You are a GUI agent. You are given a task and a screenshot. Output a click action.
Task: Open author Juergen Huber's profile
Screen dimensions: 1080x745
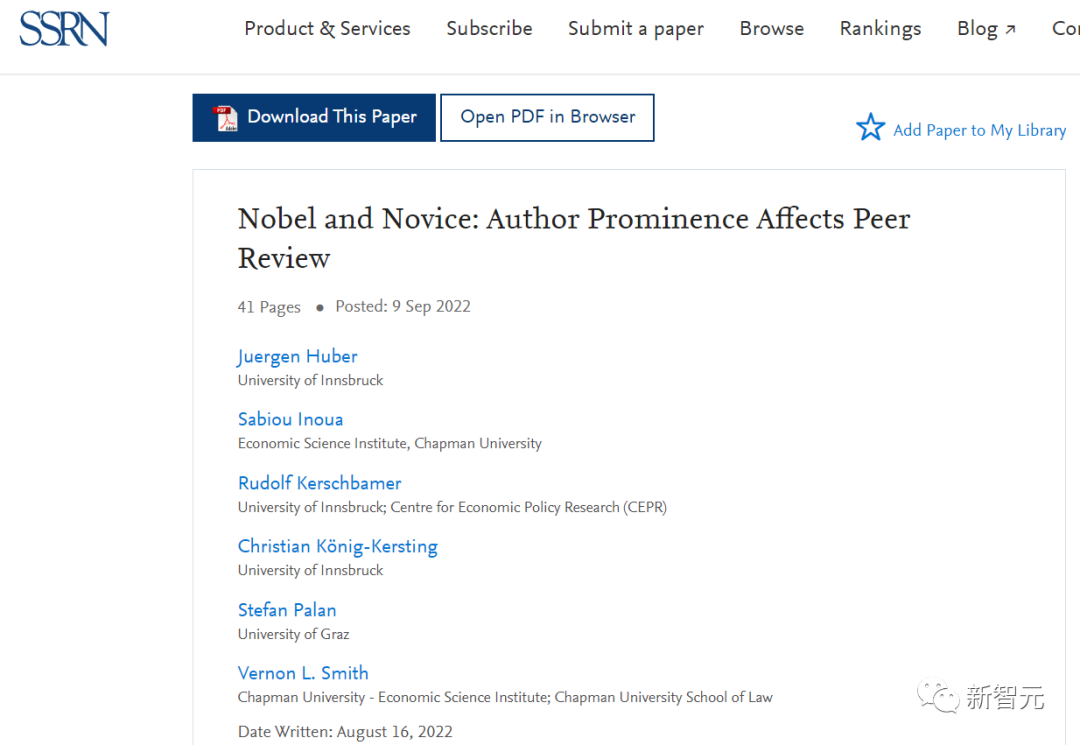coord(297,356)
